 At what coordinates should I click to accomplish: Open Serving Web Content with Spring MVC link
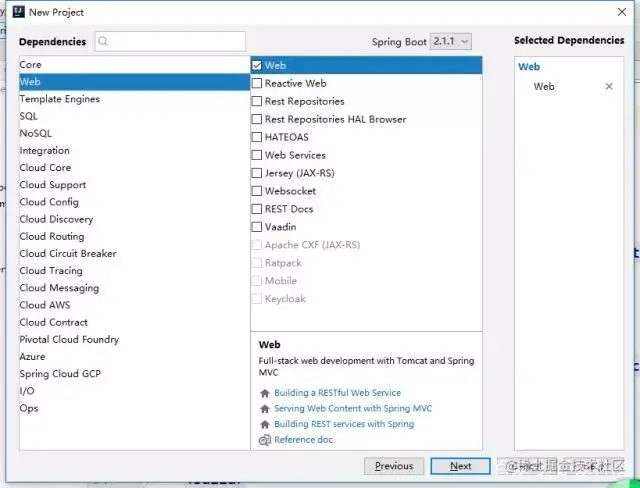pos(353,408)
